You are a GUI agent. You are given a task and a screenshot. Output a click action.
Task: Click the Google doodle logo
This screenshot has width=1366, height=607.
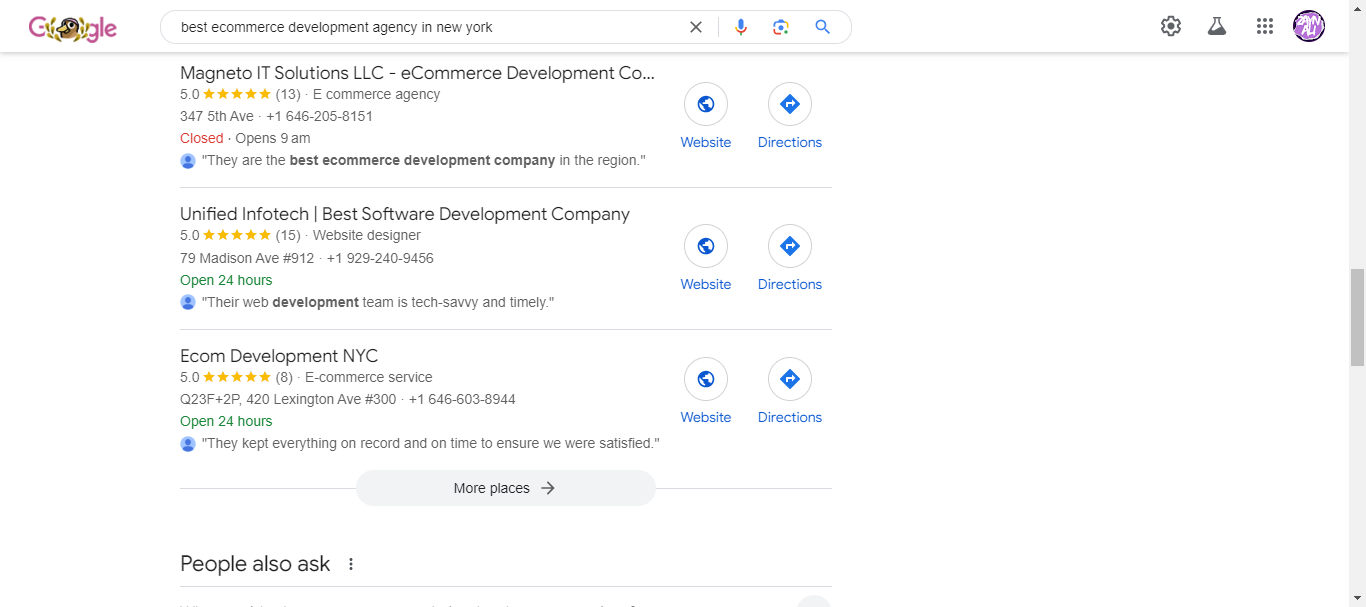72,28
